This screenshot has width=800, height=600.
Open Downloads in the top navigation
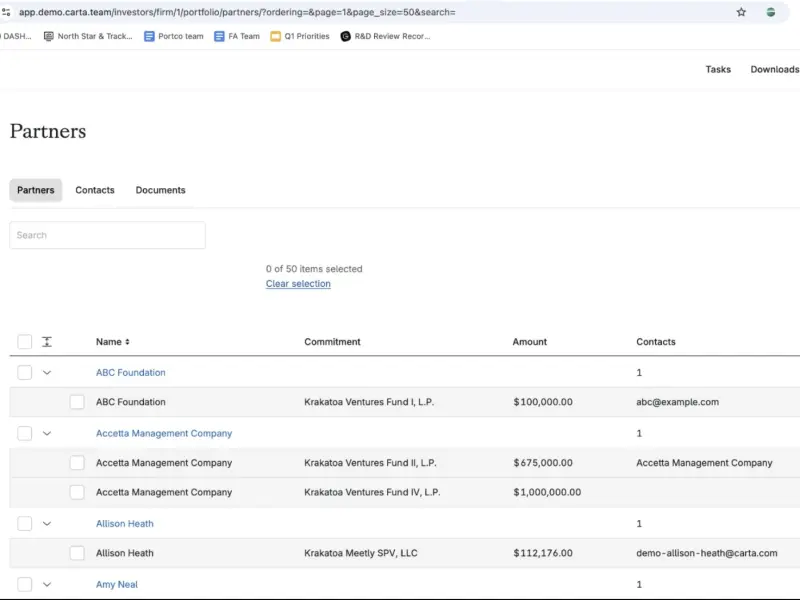pyautogui.click(x=774, y=69)
